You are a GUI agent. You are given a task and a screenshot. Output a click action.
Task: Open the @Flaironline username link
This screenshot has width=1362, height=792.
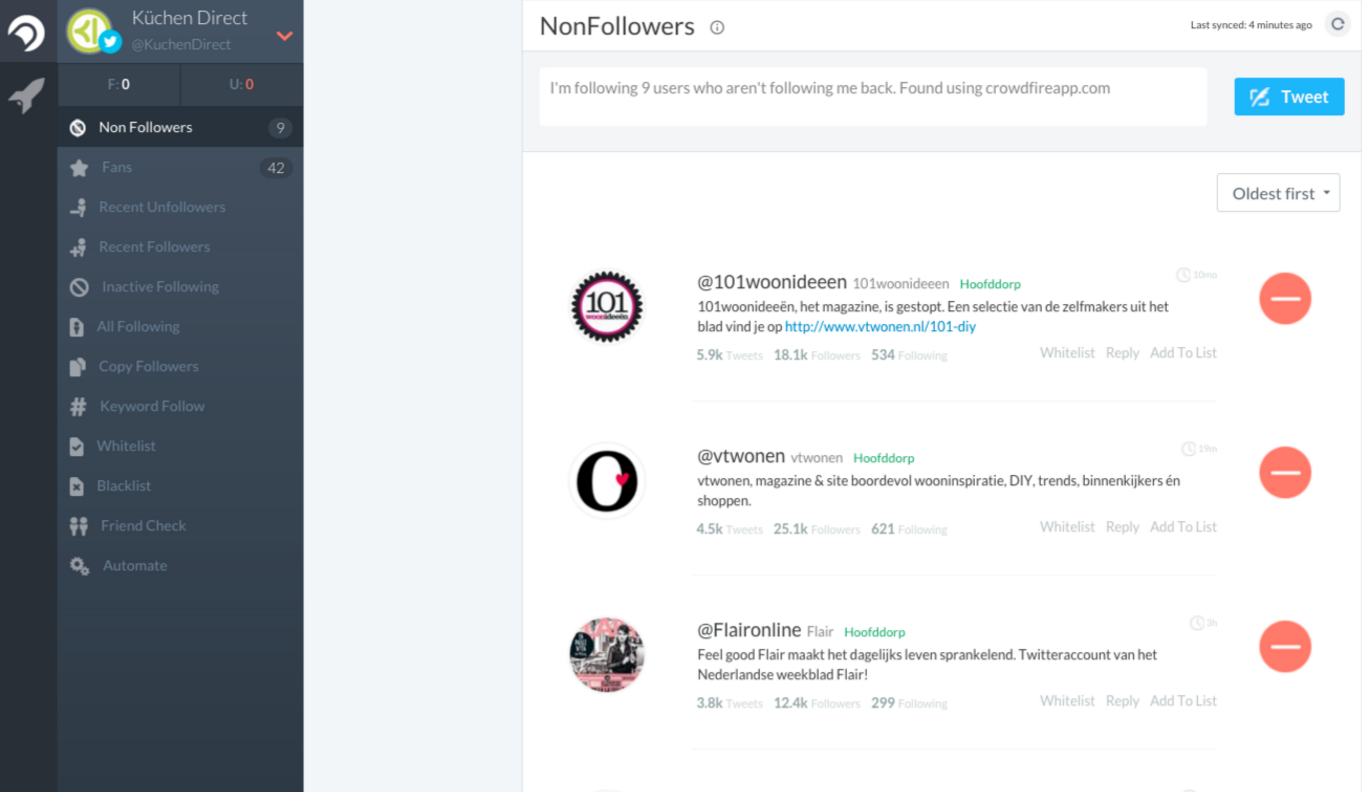(x=749, y=630)
